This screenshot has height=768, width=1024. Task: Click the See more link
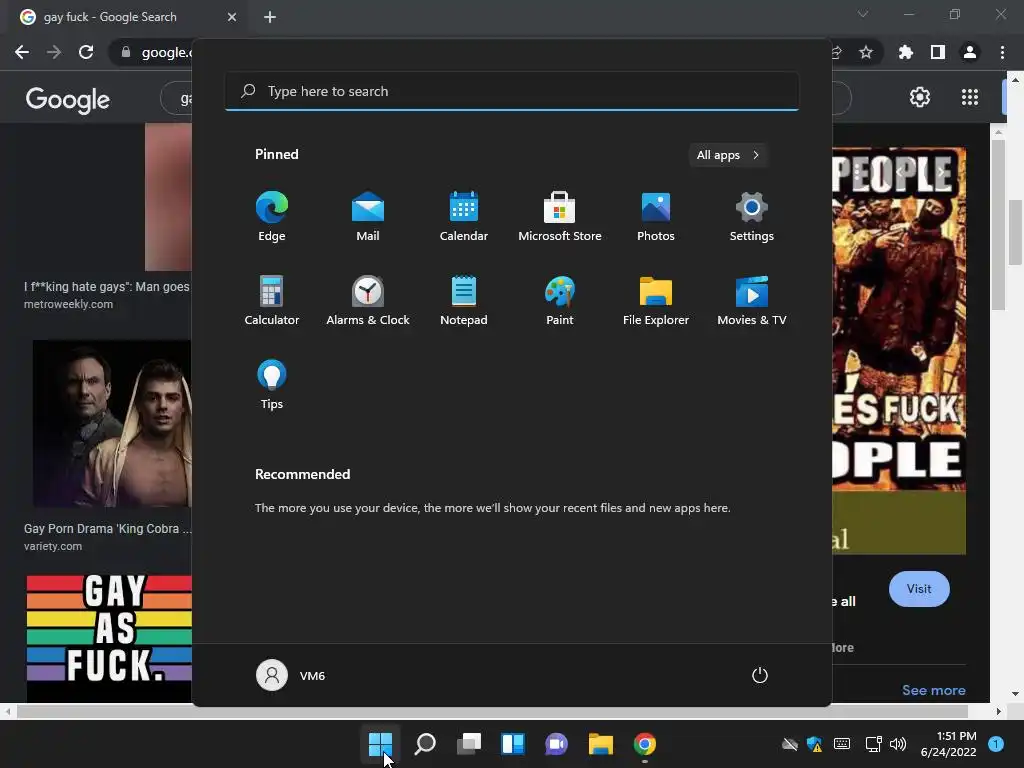[933, 690]
